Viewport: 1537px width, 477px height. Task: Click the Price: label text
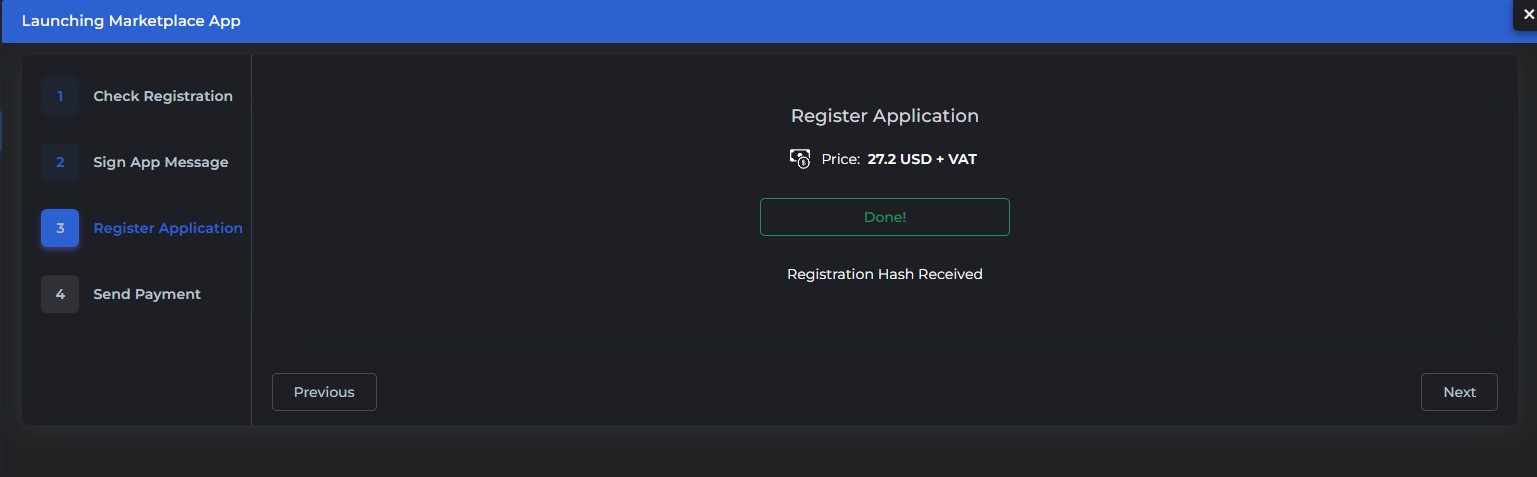(x=841, y=159)
